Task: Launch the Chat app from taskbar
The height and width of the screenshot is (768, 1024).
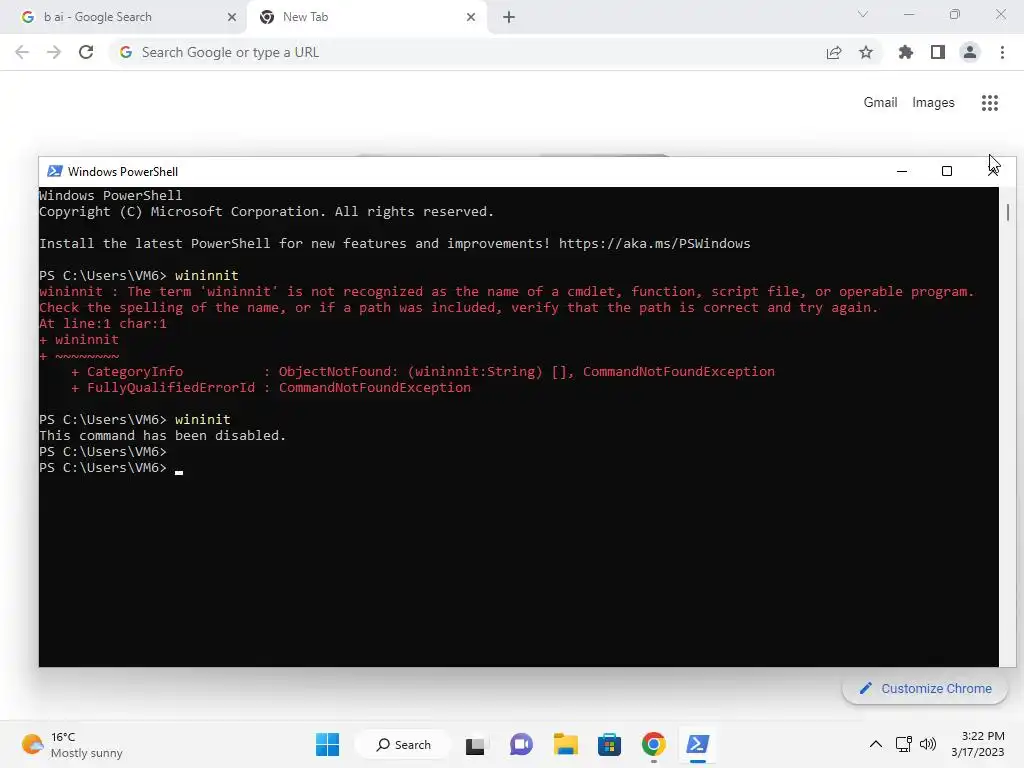Action: pyautogui.click(x=521, y=744)
